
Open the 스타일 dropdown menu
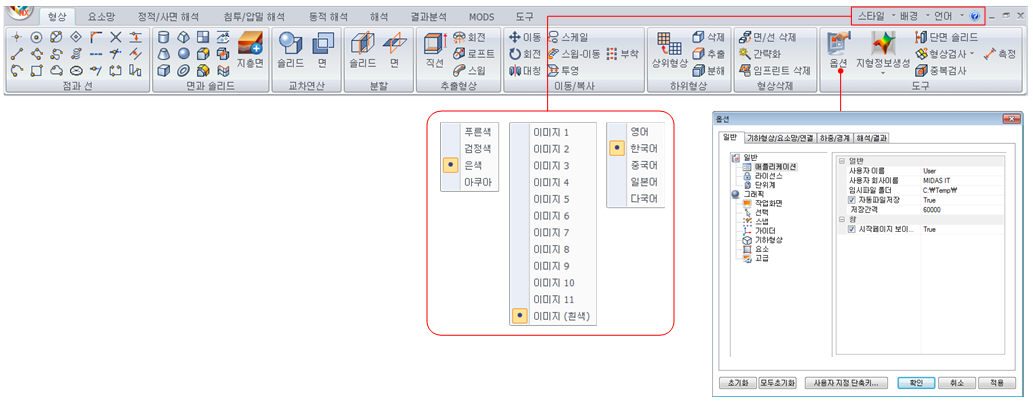pyautogui.click(x=876, y=16)
